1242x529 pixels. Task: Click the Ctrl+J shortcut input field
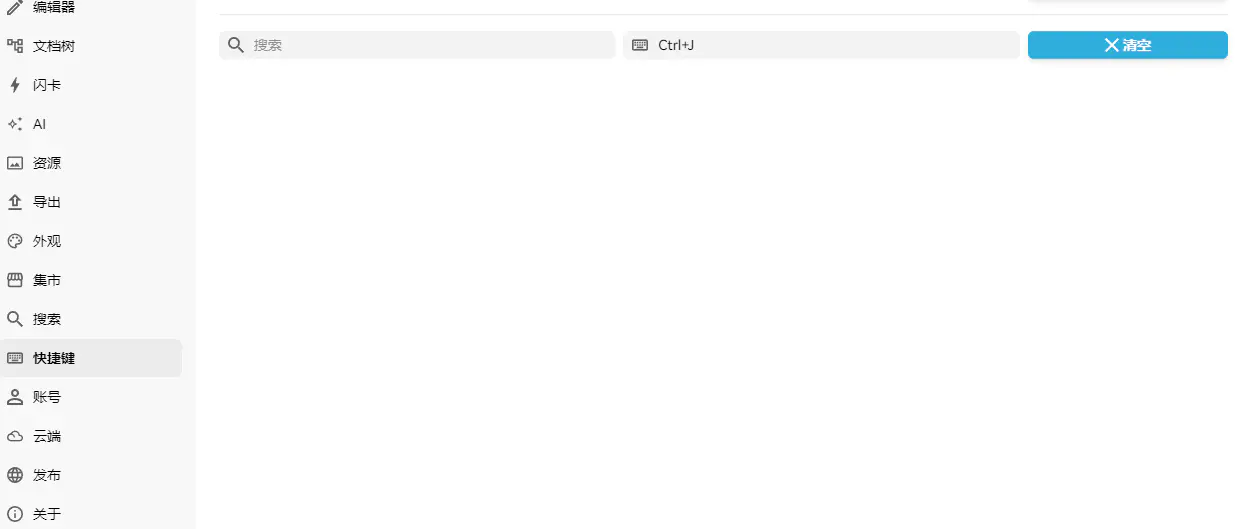pos(821,45)
